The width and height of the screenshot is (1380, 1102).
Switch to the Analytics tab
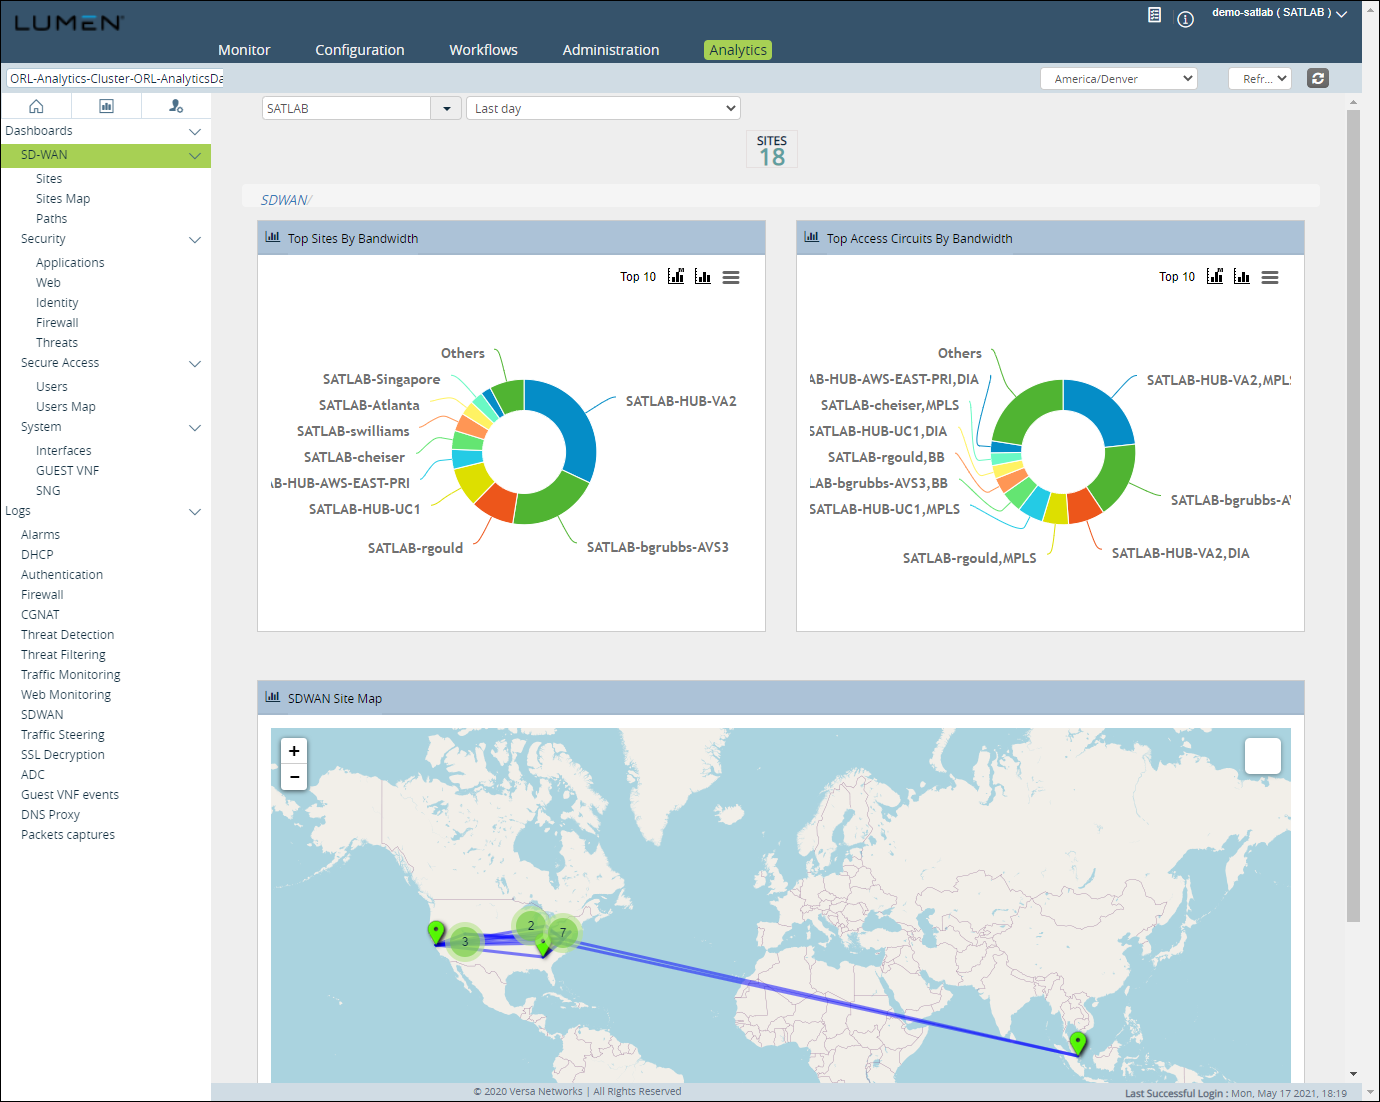coord(737,49)
